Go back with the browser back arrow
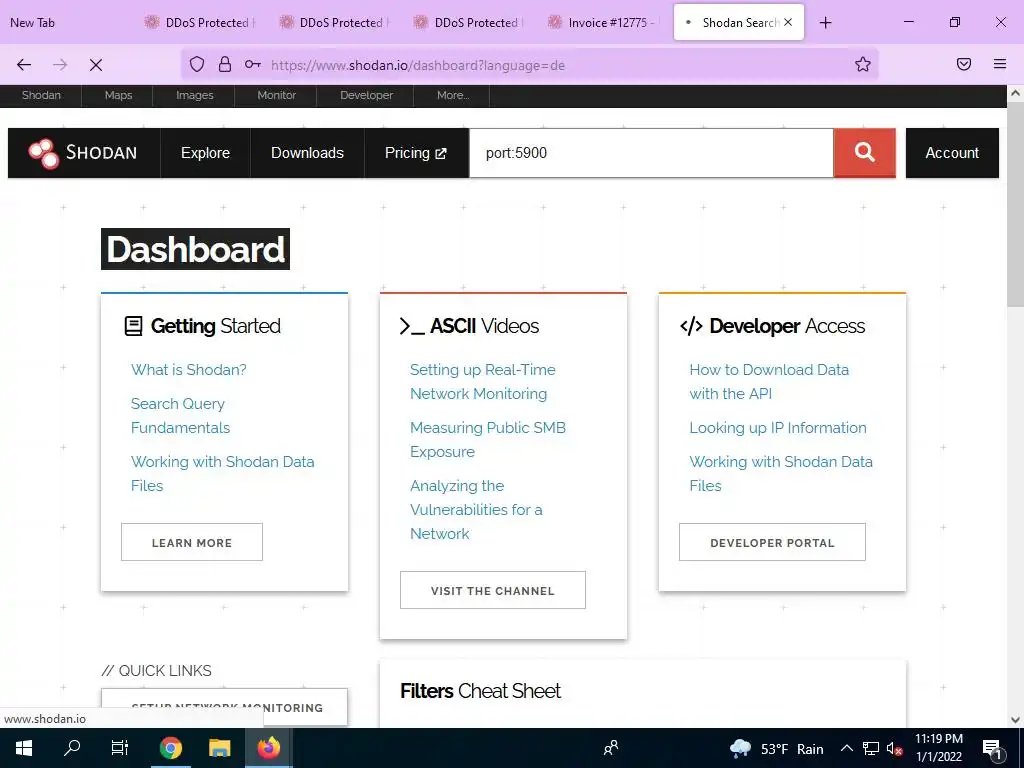Image resolution: width=1024 pixels, height=768 pixels. click(24, 65)
